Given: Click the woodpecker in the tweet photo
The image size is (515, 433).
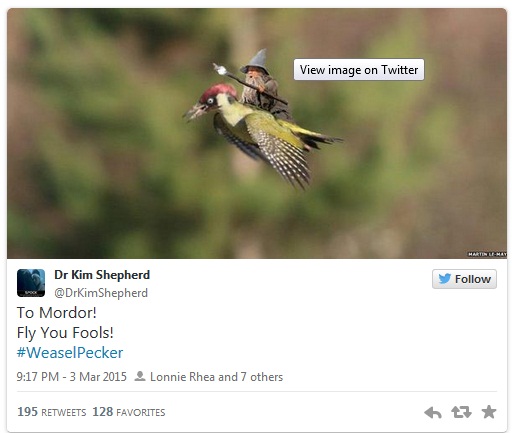Looking at the screenshot, I should [262, 133].
